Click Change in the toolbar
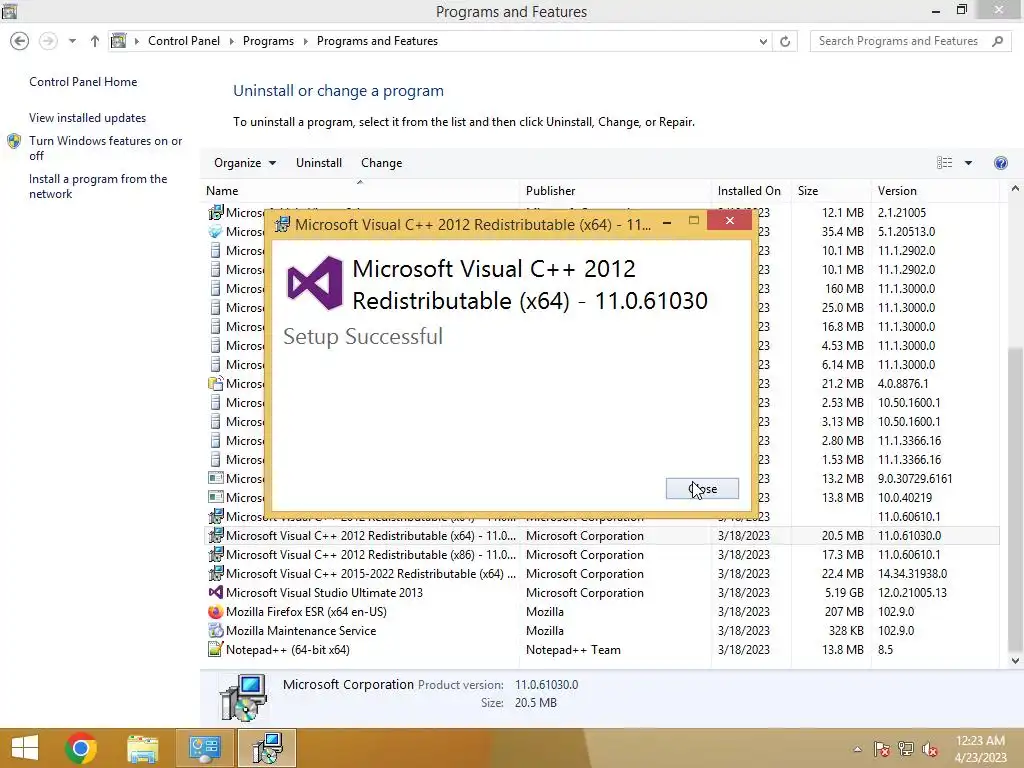1024x768 pixels. tap(381, 163)
